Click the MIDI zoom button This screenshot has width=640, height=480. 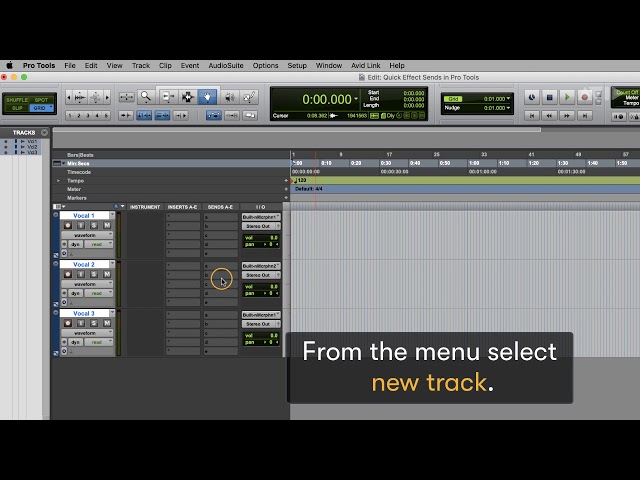pyautogui.click(x=96, y=97)
